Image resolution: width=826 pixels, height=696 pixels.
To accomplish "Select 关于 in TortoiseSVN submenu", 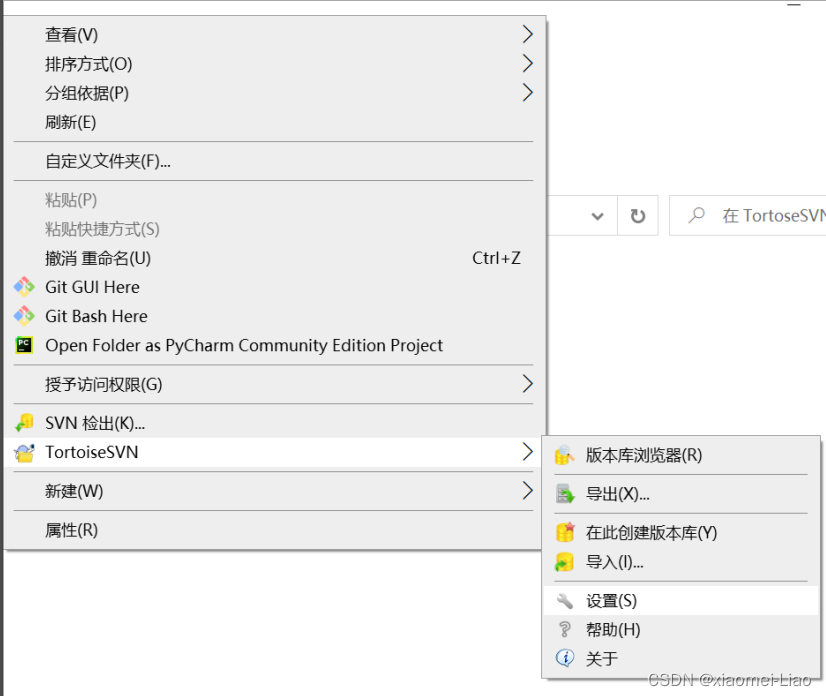I will [x=681, y=658].
